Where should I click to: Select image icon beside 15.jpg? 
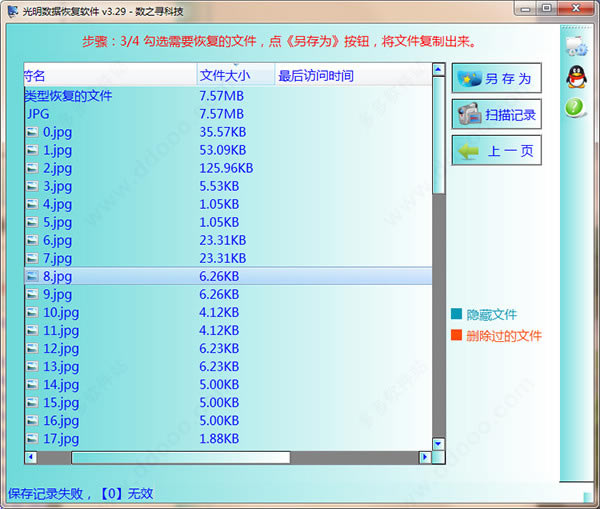click(32, 402)
